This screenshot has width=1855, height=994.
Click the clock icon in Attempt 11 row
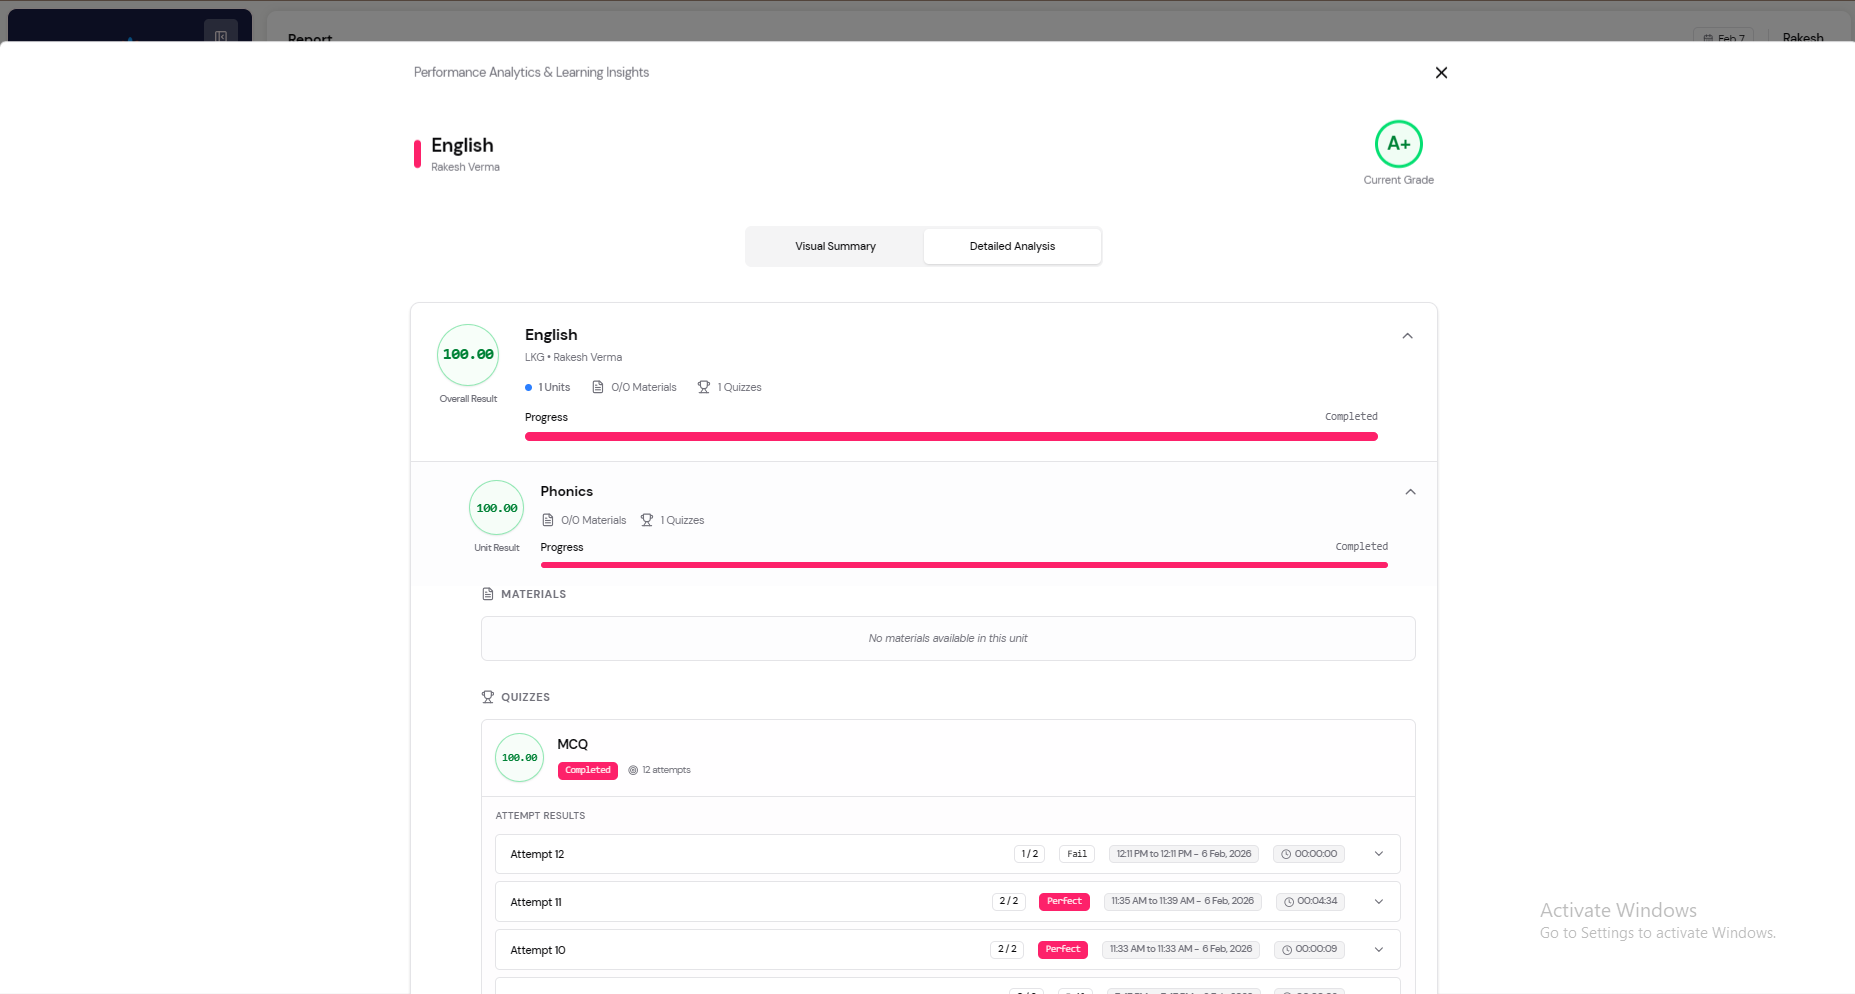[x=1289, y=902]
